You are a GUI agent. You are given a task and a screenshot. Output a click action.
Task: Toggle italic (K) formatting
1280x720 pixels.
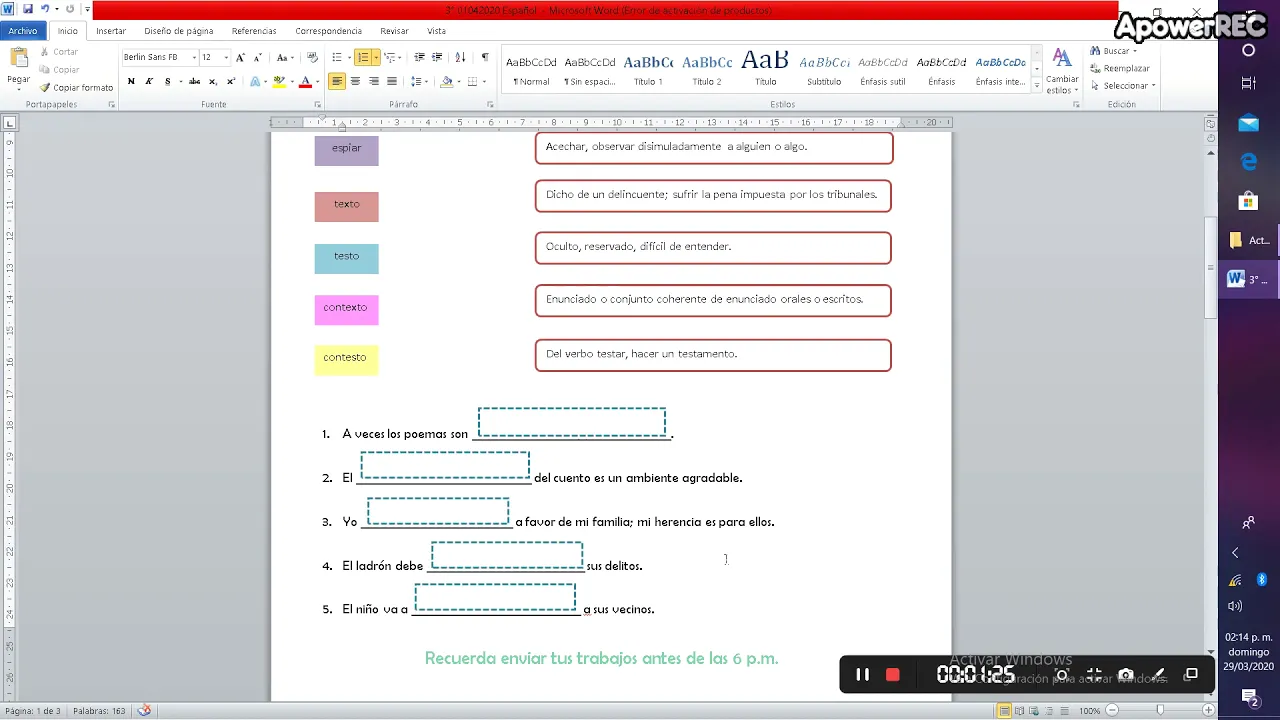pyautogui.click(x=149, y=82)
